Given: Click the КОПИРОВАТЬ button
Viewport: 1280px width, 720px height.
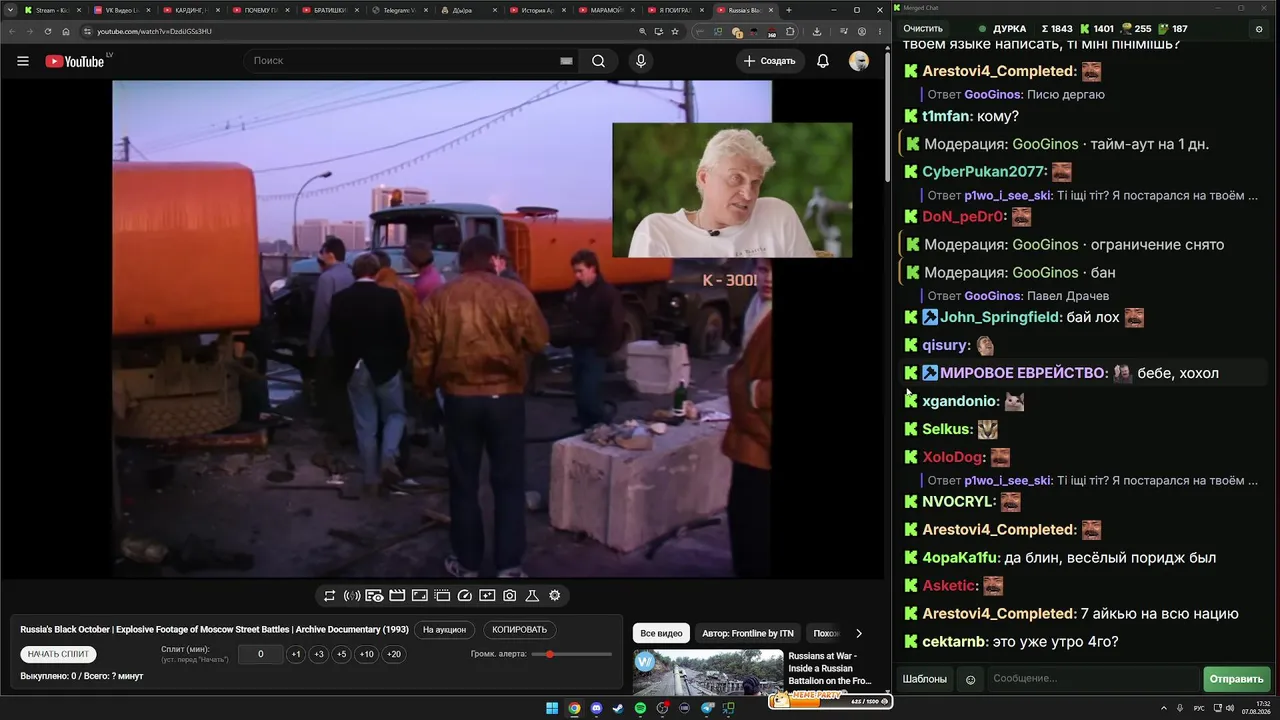Looking at the screenshot, I should (x=520, y=630).
